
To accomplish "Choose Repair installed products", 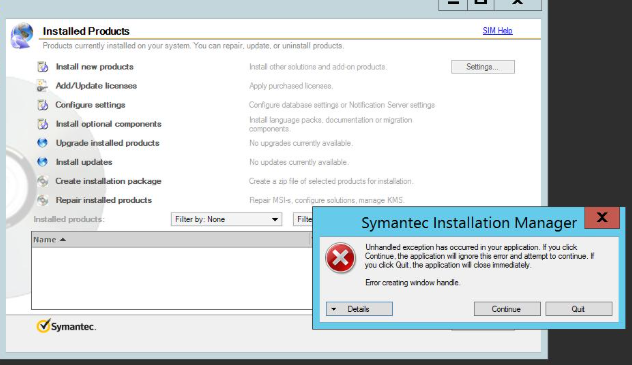I will [x=104, y=200].
